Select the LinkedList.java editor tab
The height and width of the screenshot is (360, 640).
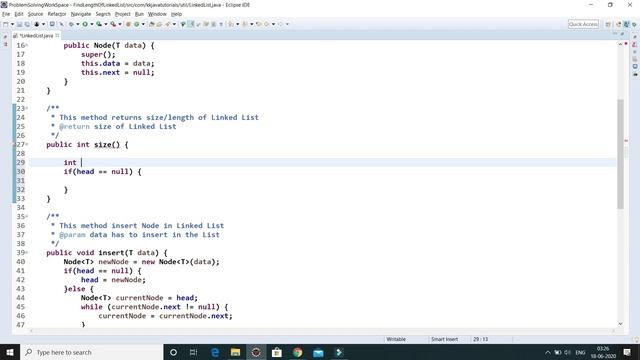click(36, 36)
